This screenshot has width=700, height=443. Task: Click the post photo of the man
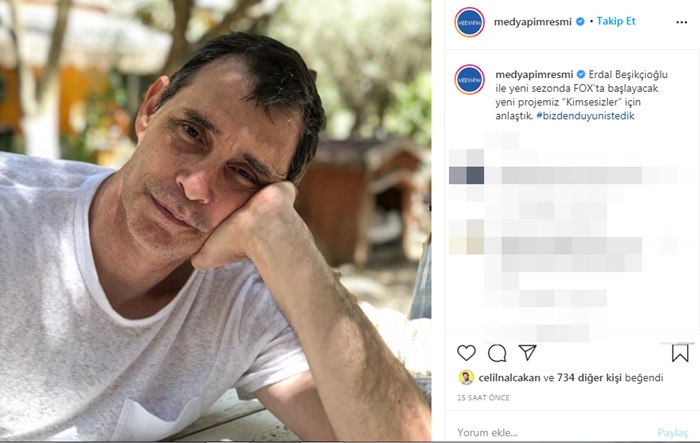tap(216, 220)
